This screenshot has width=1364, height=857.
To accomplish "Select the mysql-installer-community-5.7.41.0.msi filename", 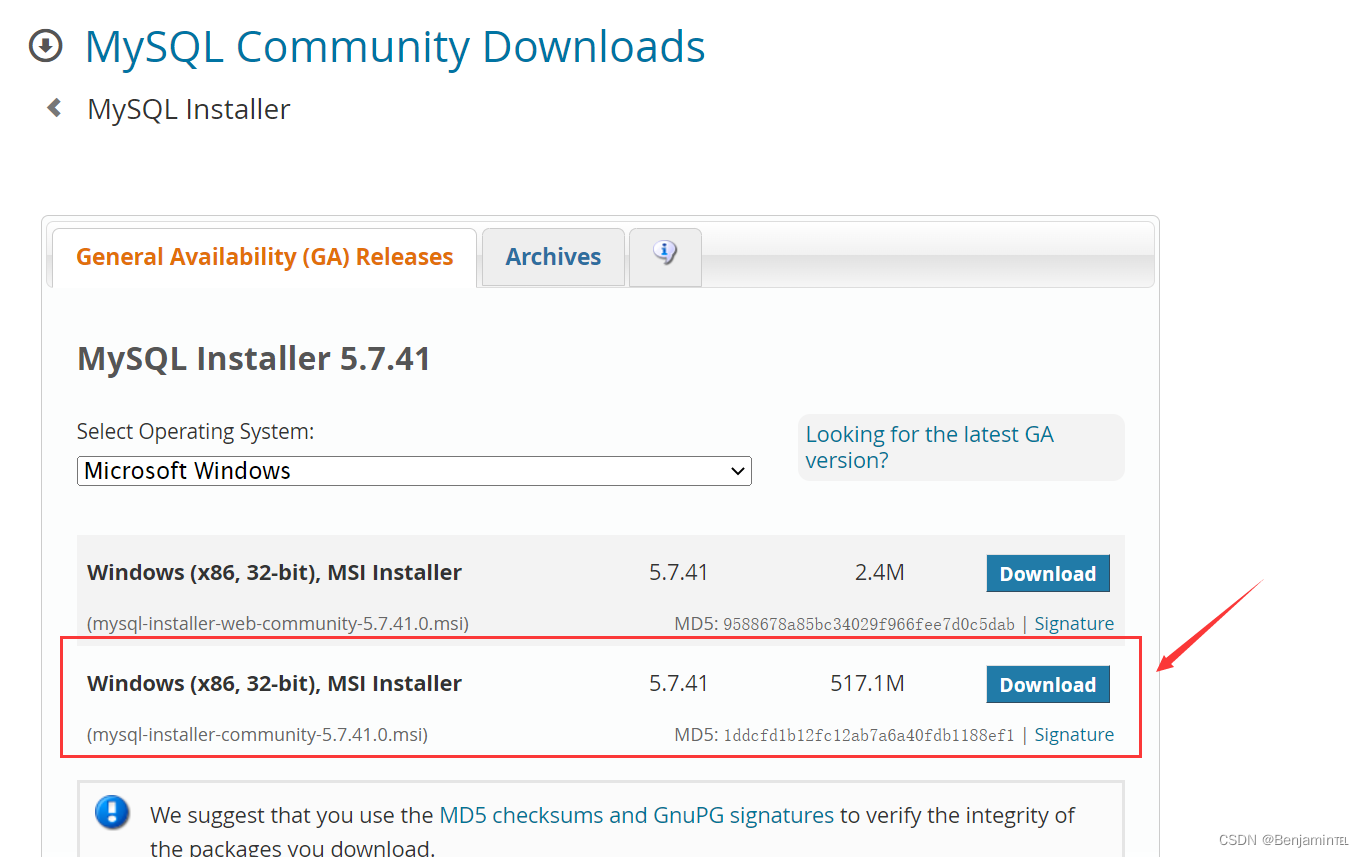I will coord(257,735).
